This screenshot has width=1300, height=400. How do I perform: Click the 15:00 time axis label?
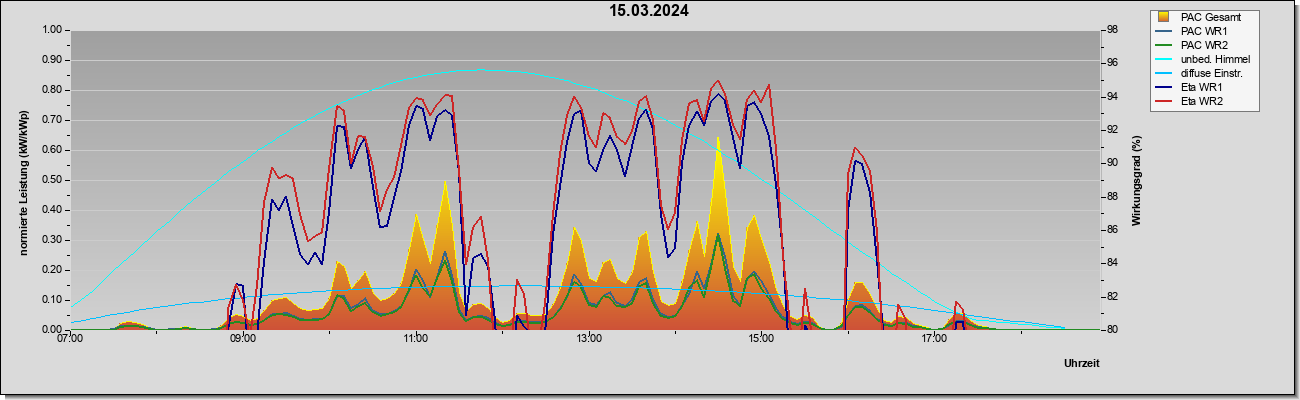(761, 339)
